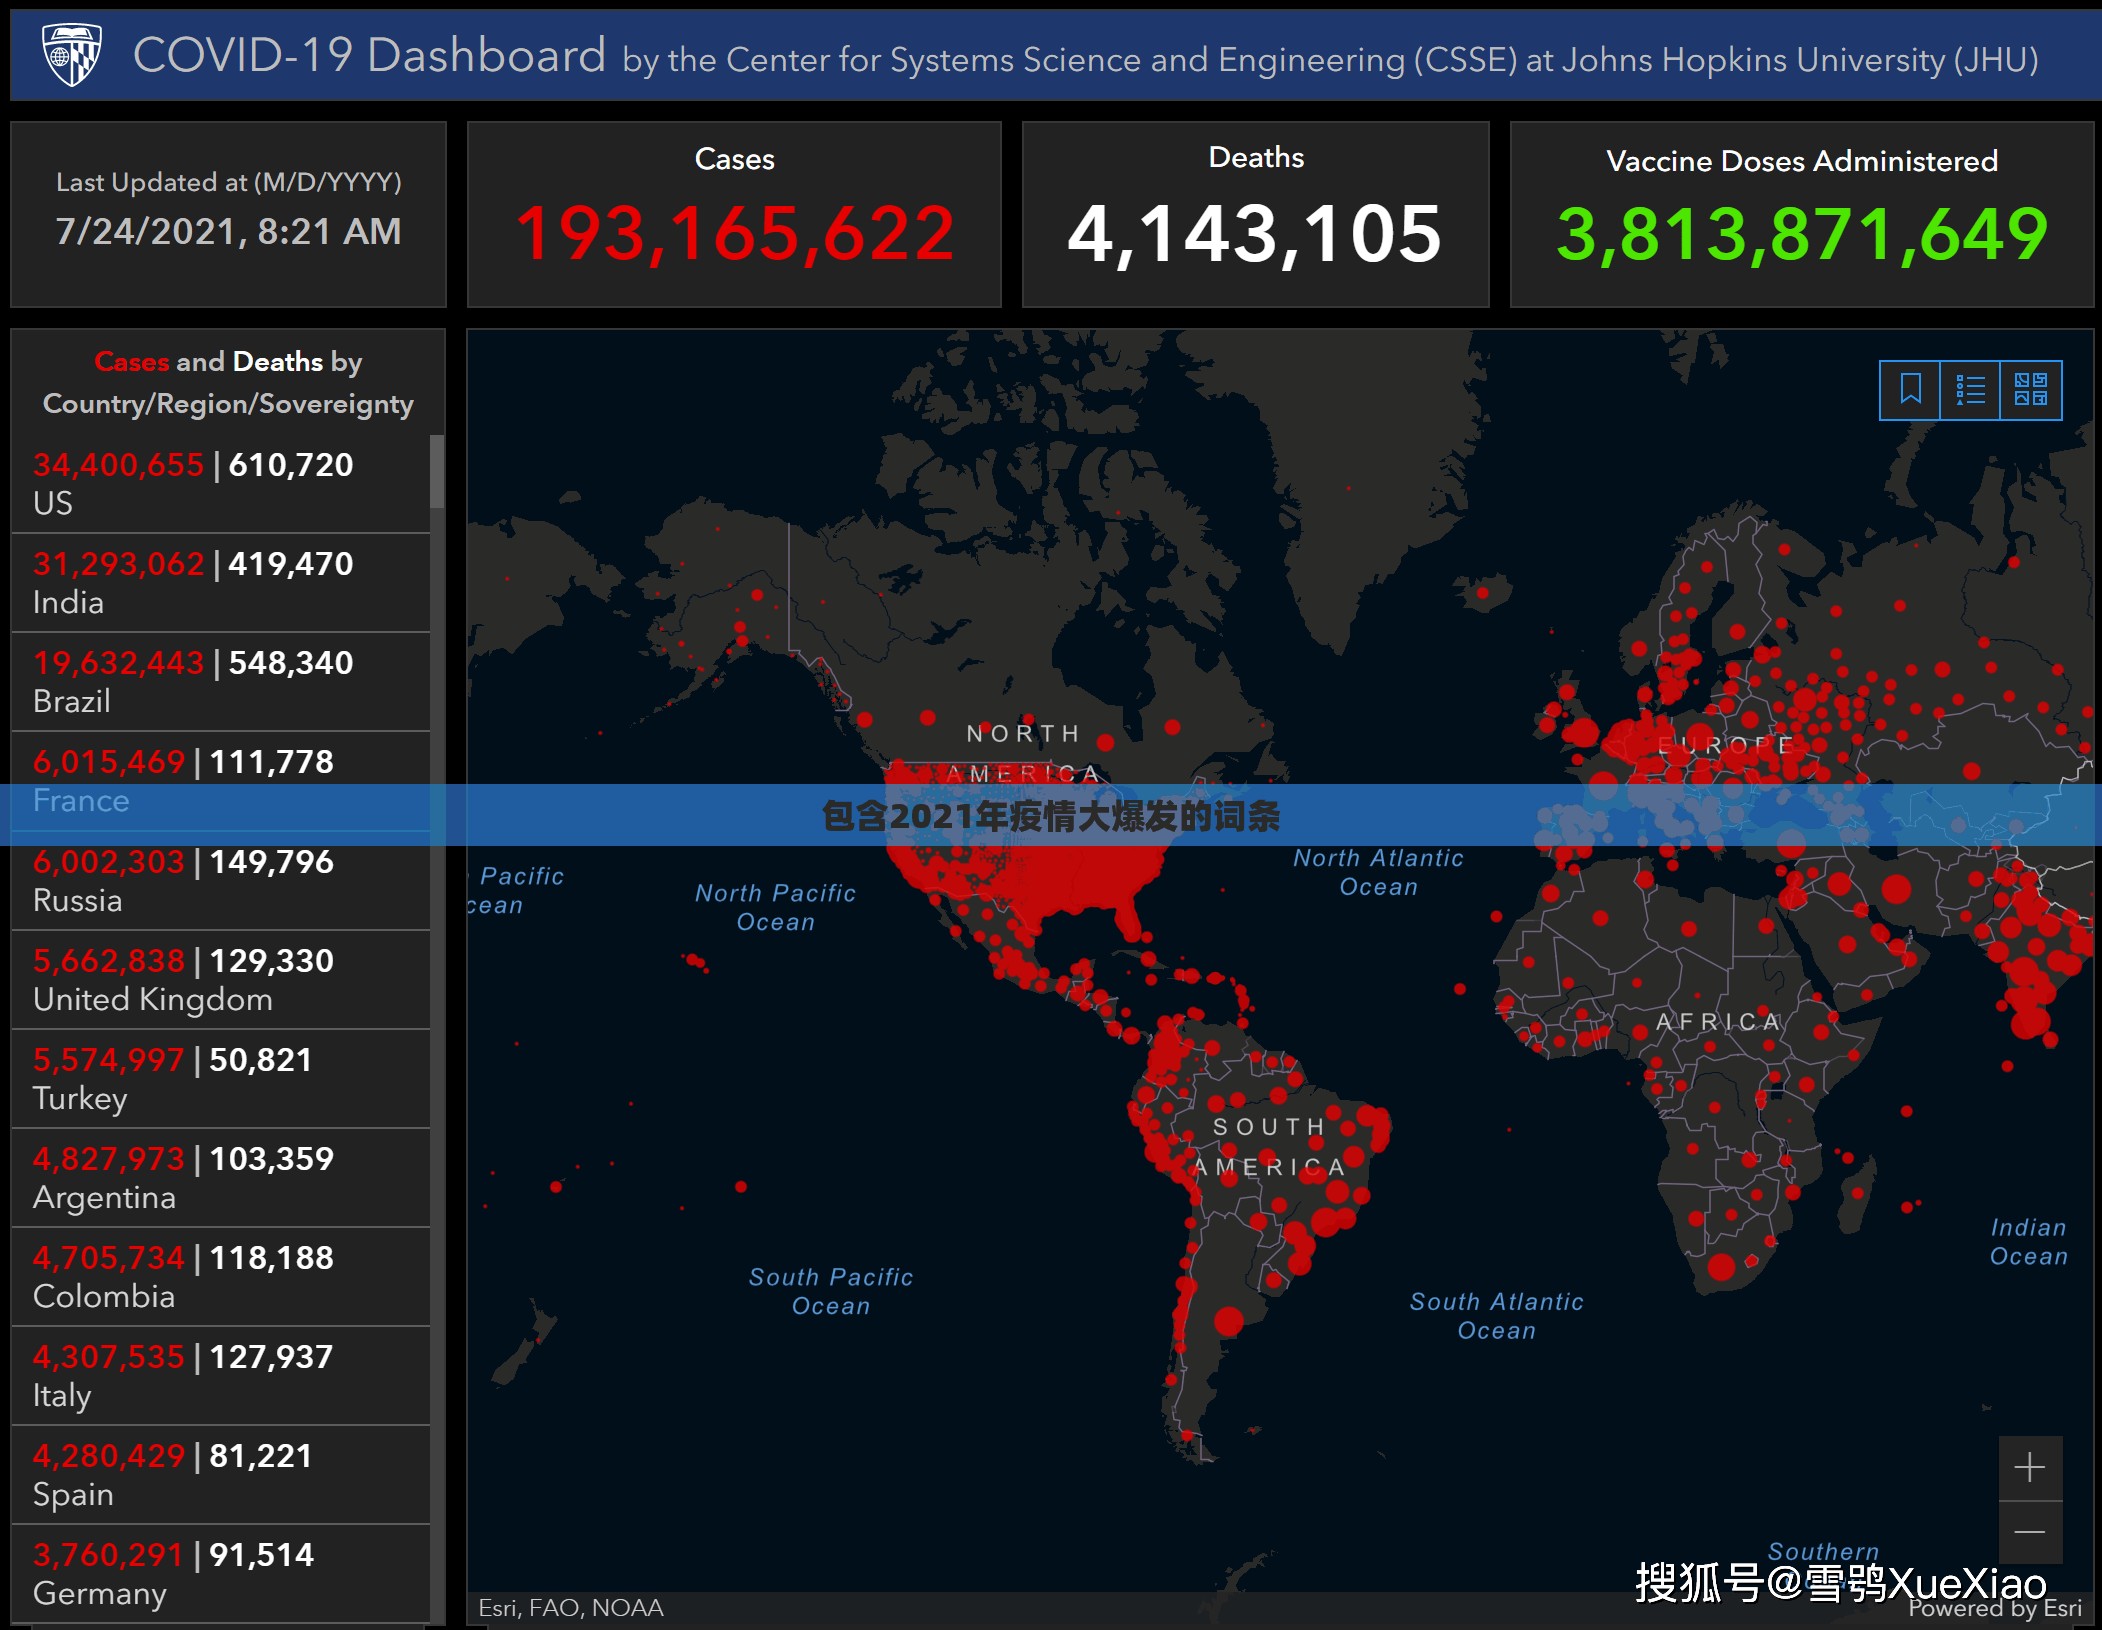The image size is (2102, 1630).
Task: Select the US row in country list
Action: point(221,483)
